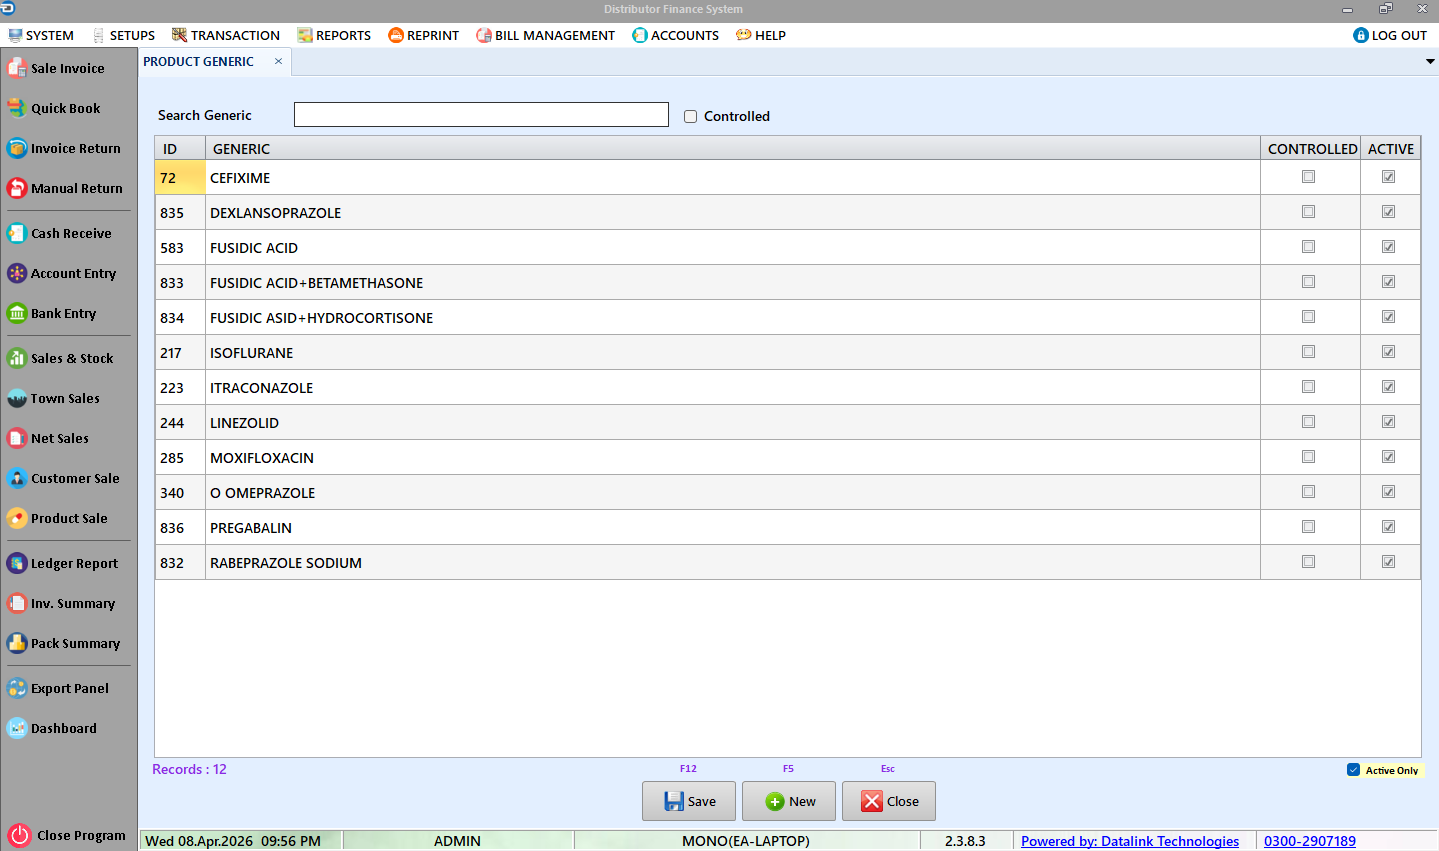Open Customer Sale sidebar icon
The image size is (1439, 851).
16,478
